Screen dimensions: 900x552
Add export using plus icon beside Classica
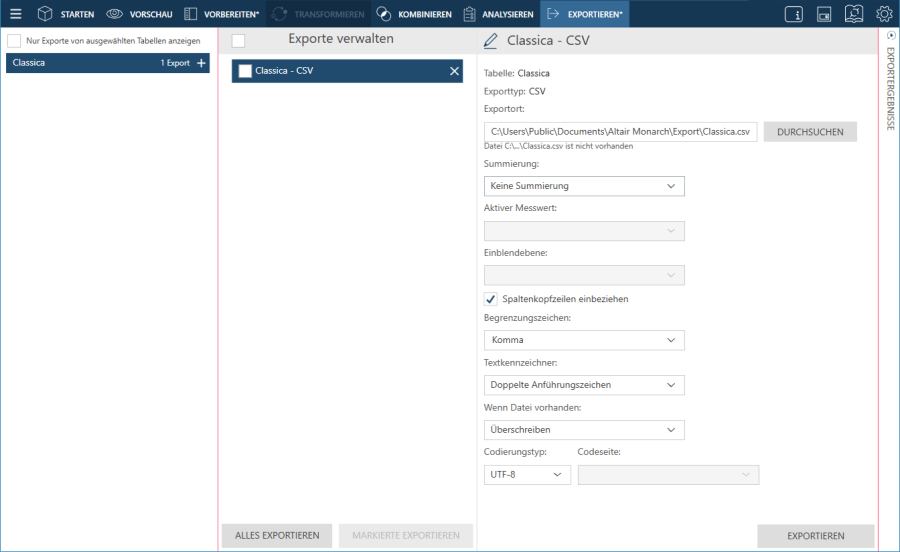(201, 63)
